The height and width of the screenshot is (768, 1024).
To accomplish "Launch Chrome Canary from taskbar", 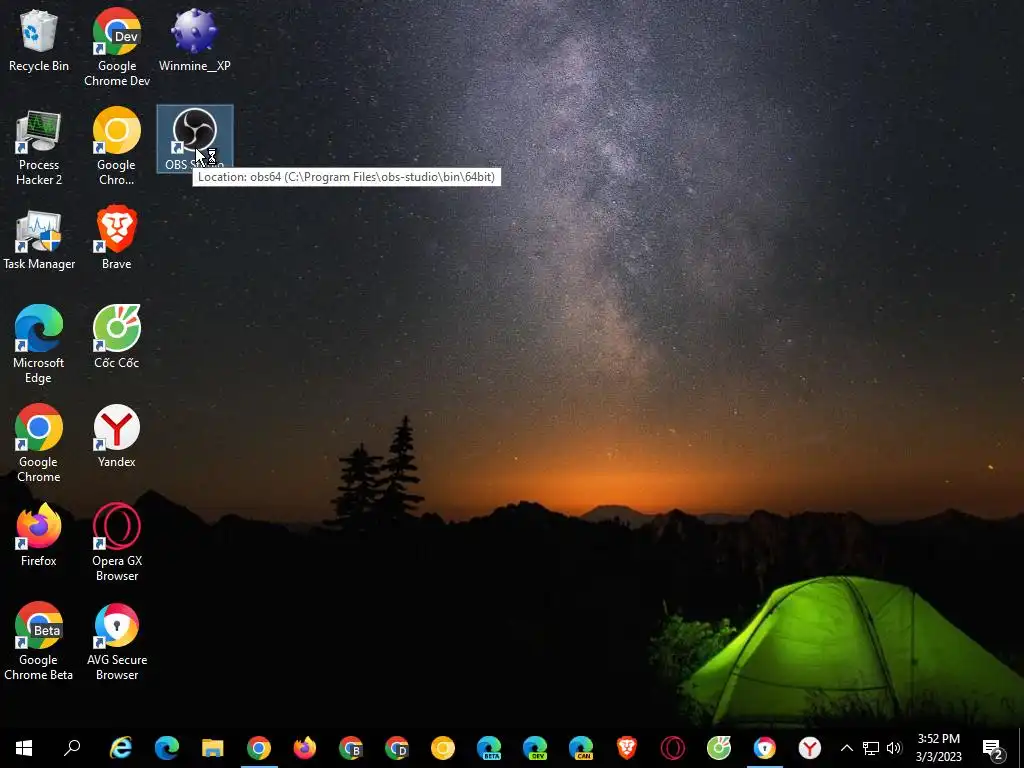I will click(x=443, y=748).
